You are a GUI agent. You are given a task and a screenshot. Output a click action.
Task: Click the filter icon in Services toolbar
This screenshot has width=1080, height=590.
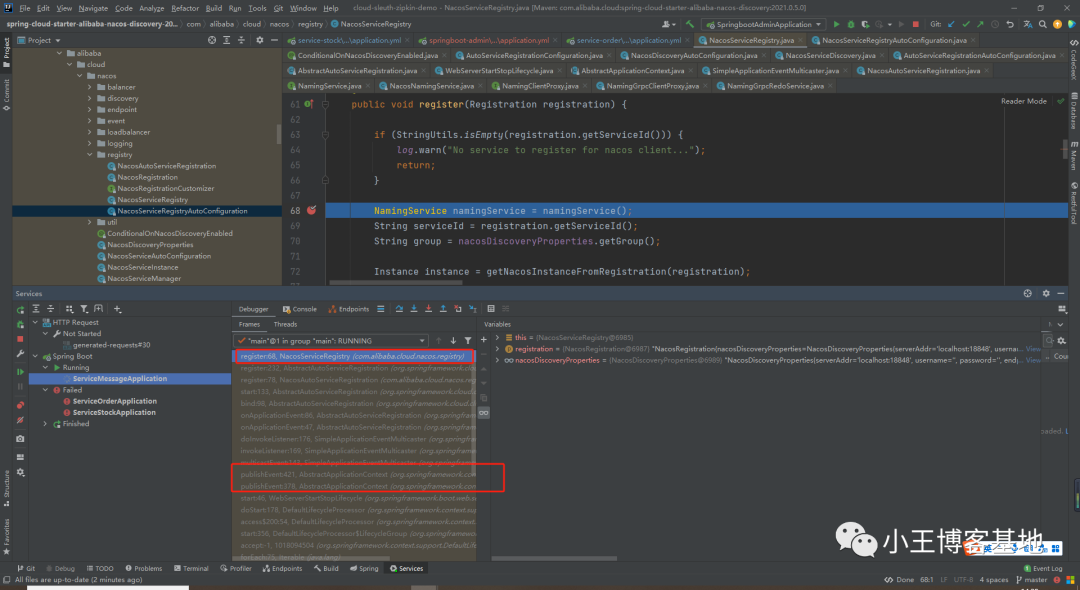tap(84, 309)
